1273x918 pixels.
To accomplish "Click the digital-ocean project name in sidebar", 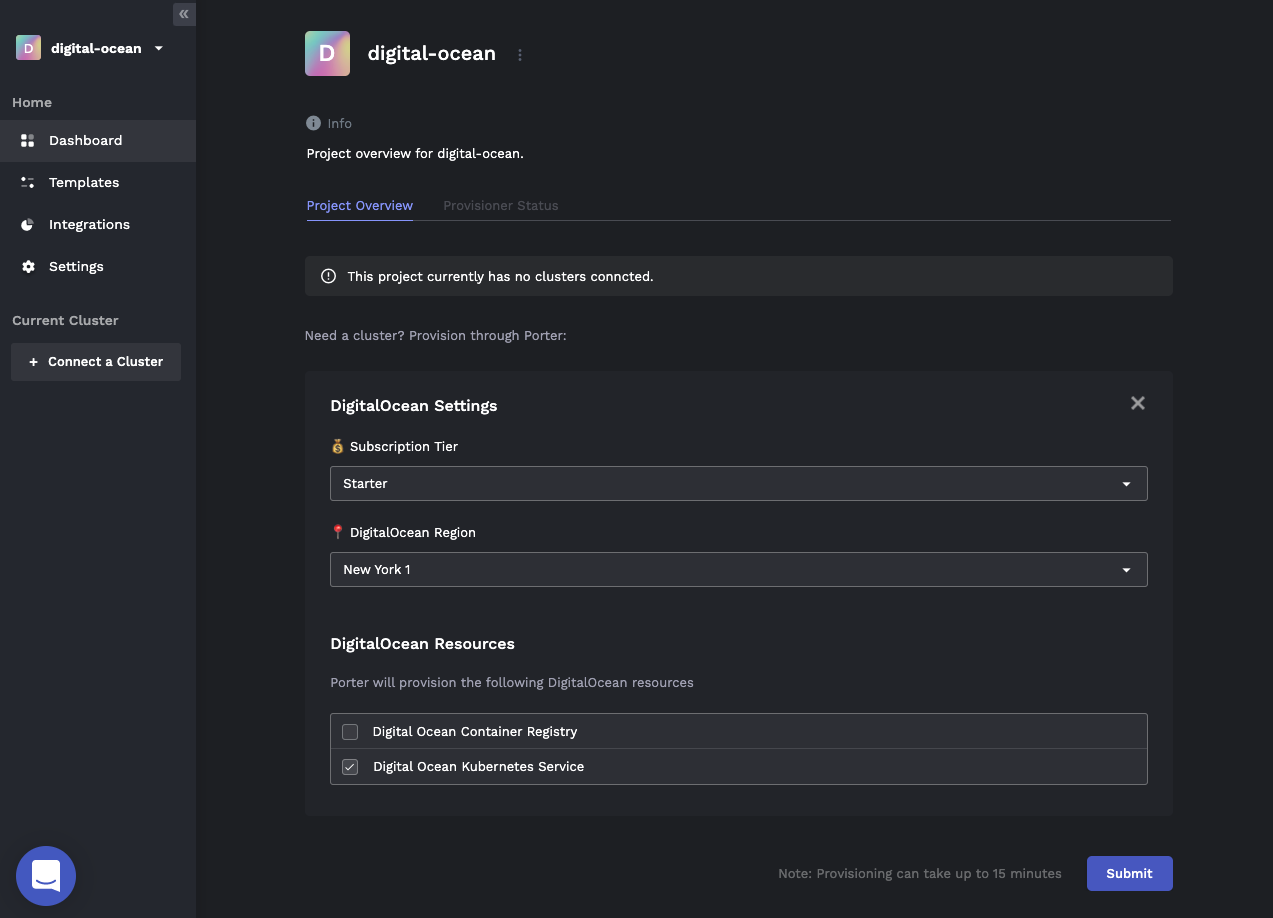I will [96, 48].
